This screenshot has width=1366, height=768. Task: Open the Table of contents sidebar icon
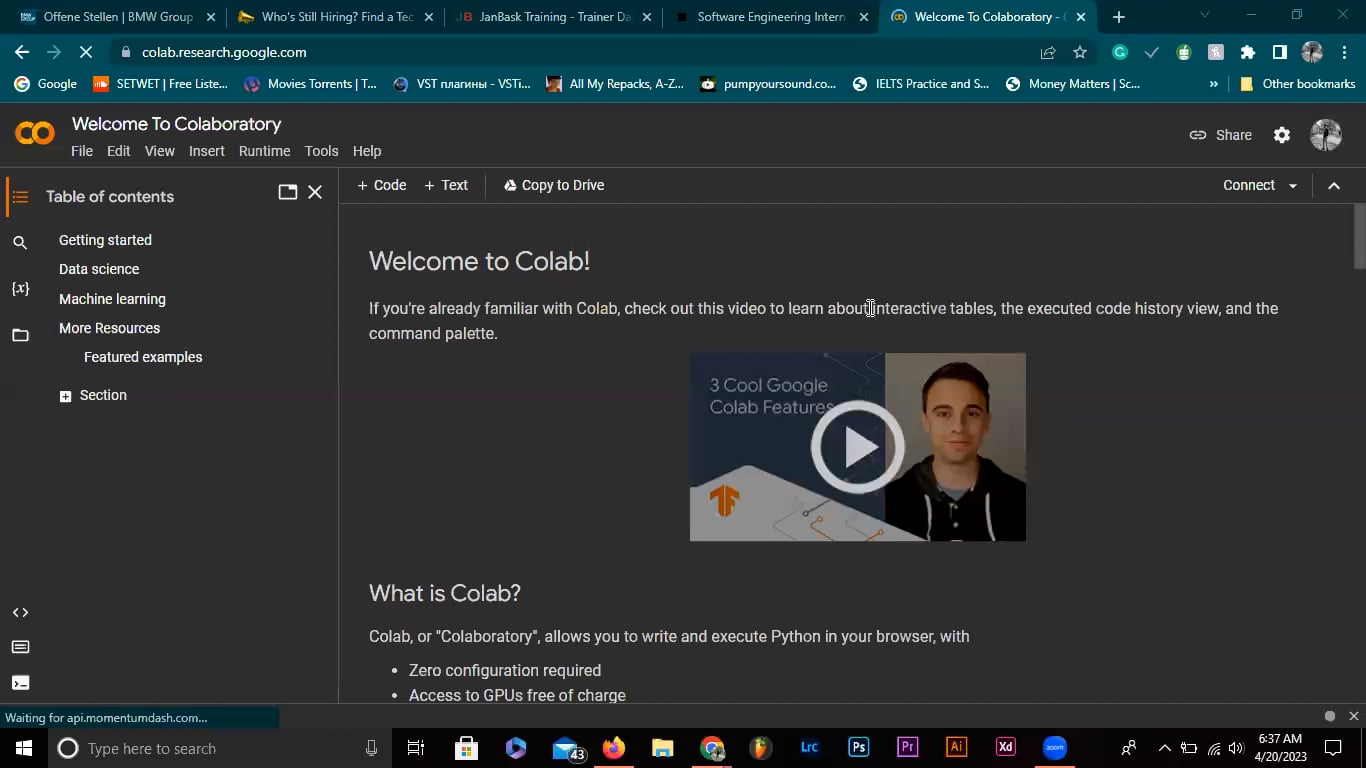[x=20, y=197]
